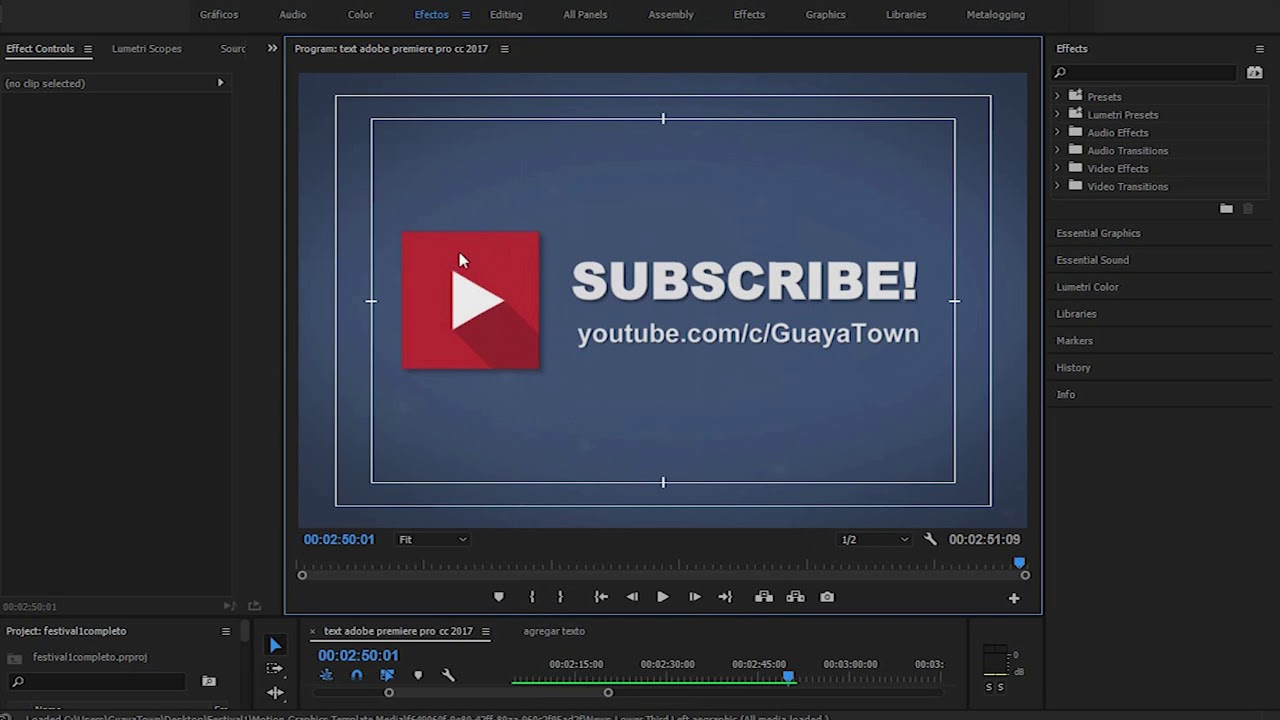Open the Program monitor panel menu

point(504,49)
